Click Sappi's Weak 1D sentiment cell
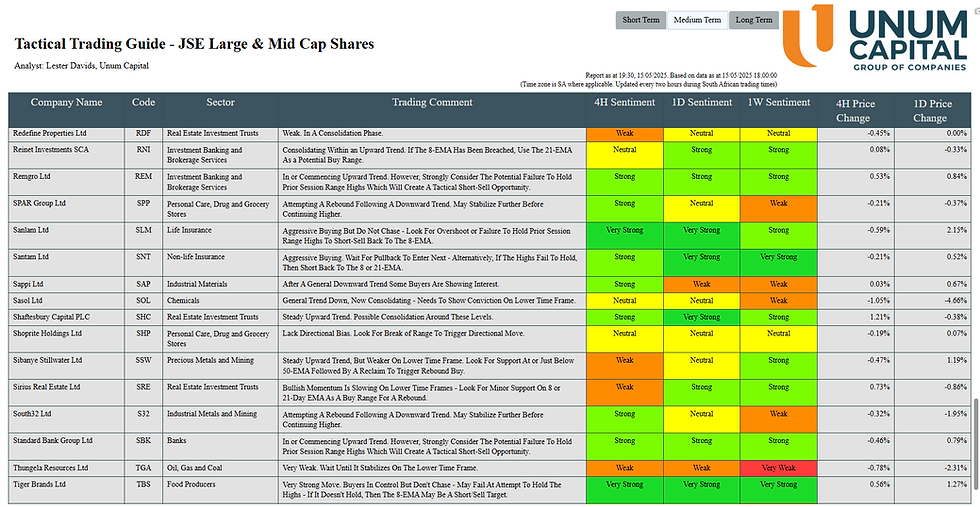Image resolution: width=980 pixels, height=507 pixels. tap(701, 284)
